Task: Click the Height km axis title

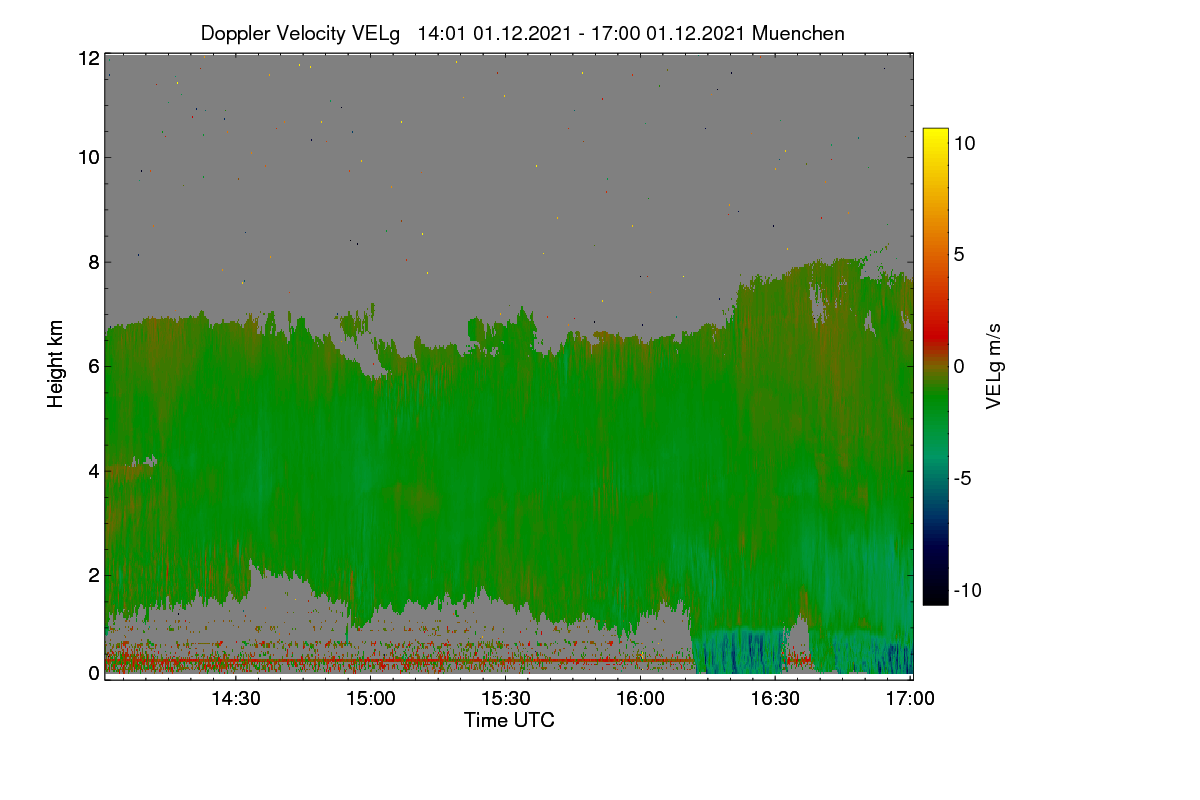Action: (x=56, y=364)
